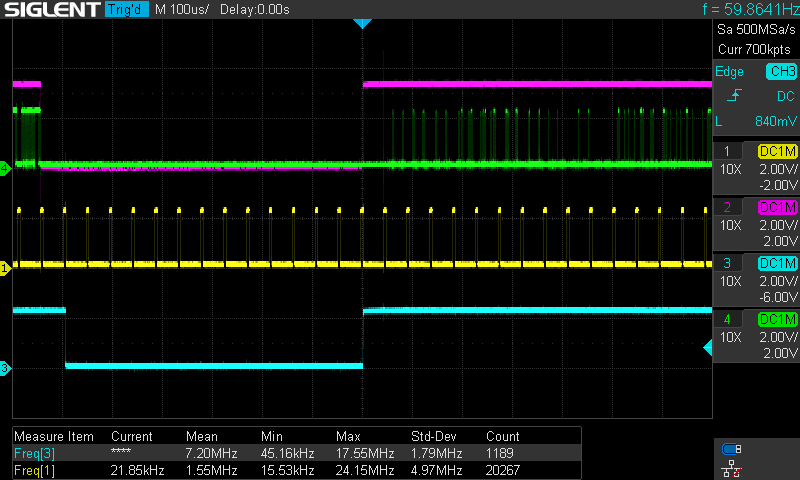The width and height of the screenshot is (800, 480).
Task: Click the trigger level arrow on the right edge
Action: coord(708,348)
